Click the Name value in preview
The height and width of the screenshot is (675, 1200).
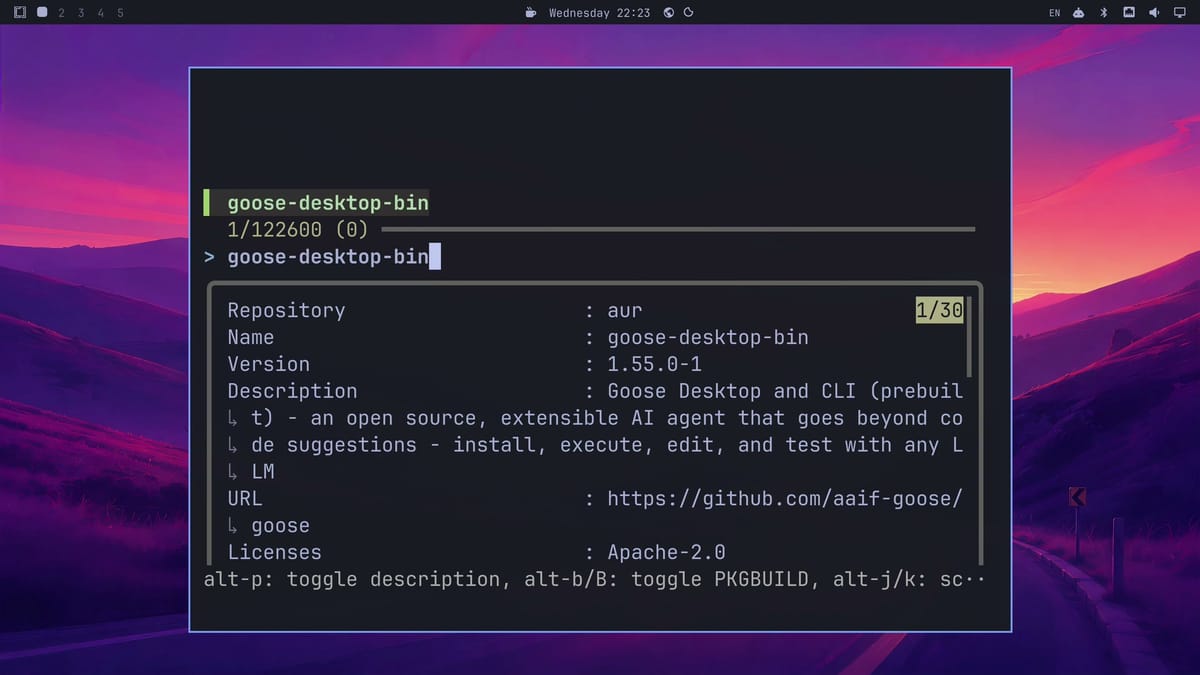(x=708, y=337)
